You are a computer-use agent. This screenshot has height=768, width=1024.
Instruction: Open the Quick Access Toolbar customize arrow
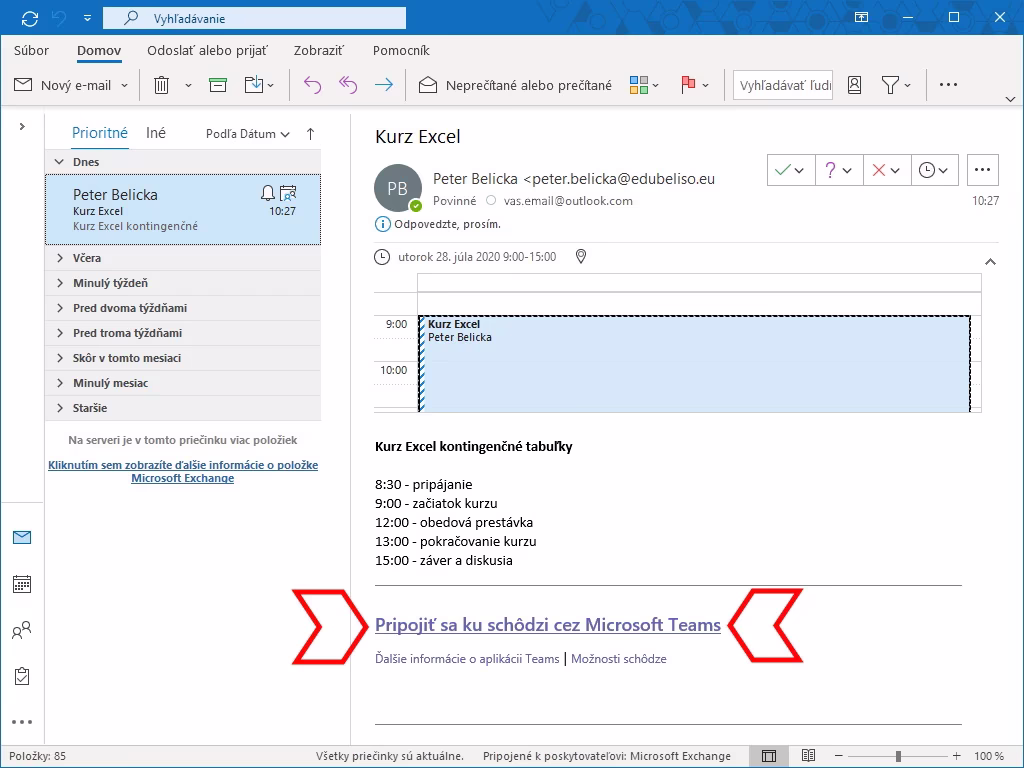[87, 18]
